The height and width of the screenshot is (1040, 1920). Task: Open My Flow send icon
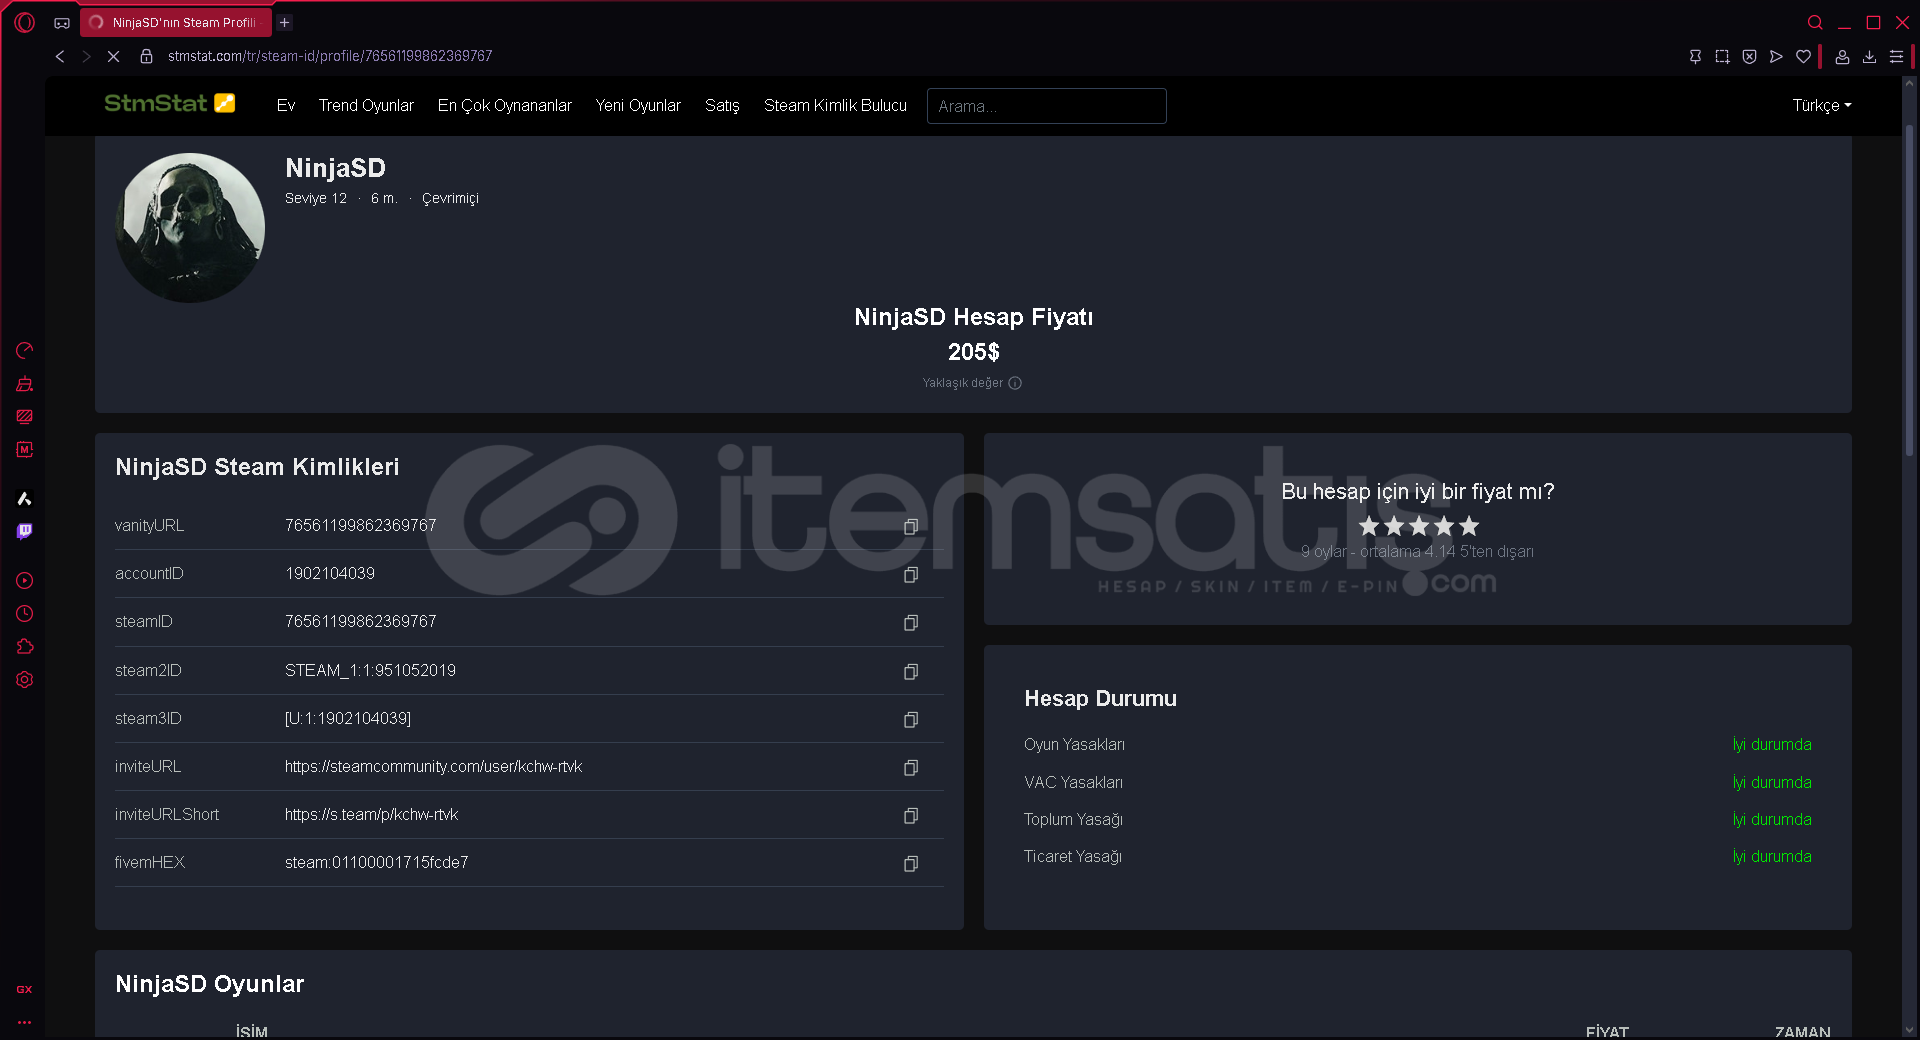pos(1776,56)
